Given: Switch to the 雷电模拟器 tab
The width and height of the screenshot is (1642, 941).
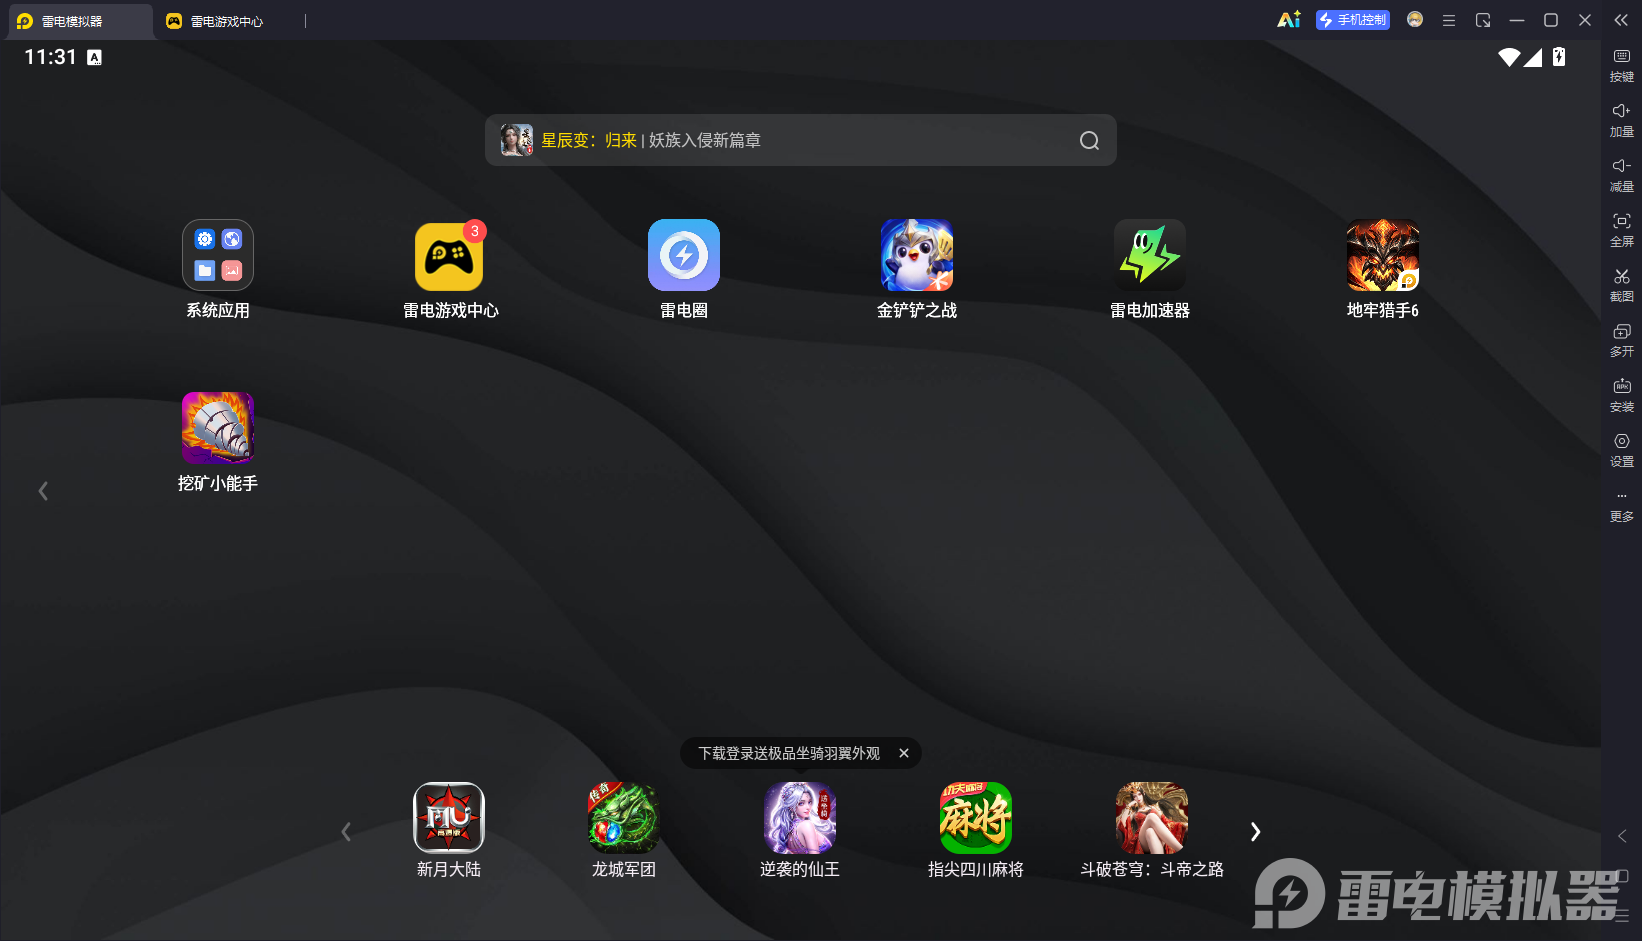Looking at the screenshot, I should pyautogui.click(x=81, y=21).
